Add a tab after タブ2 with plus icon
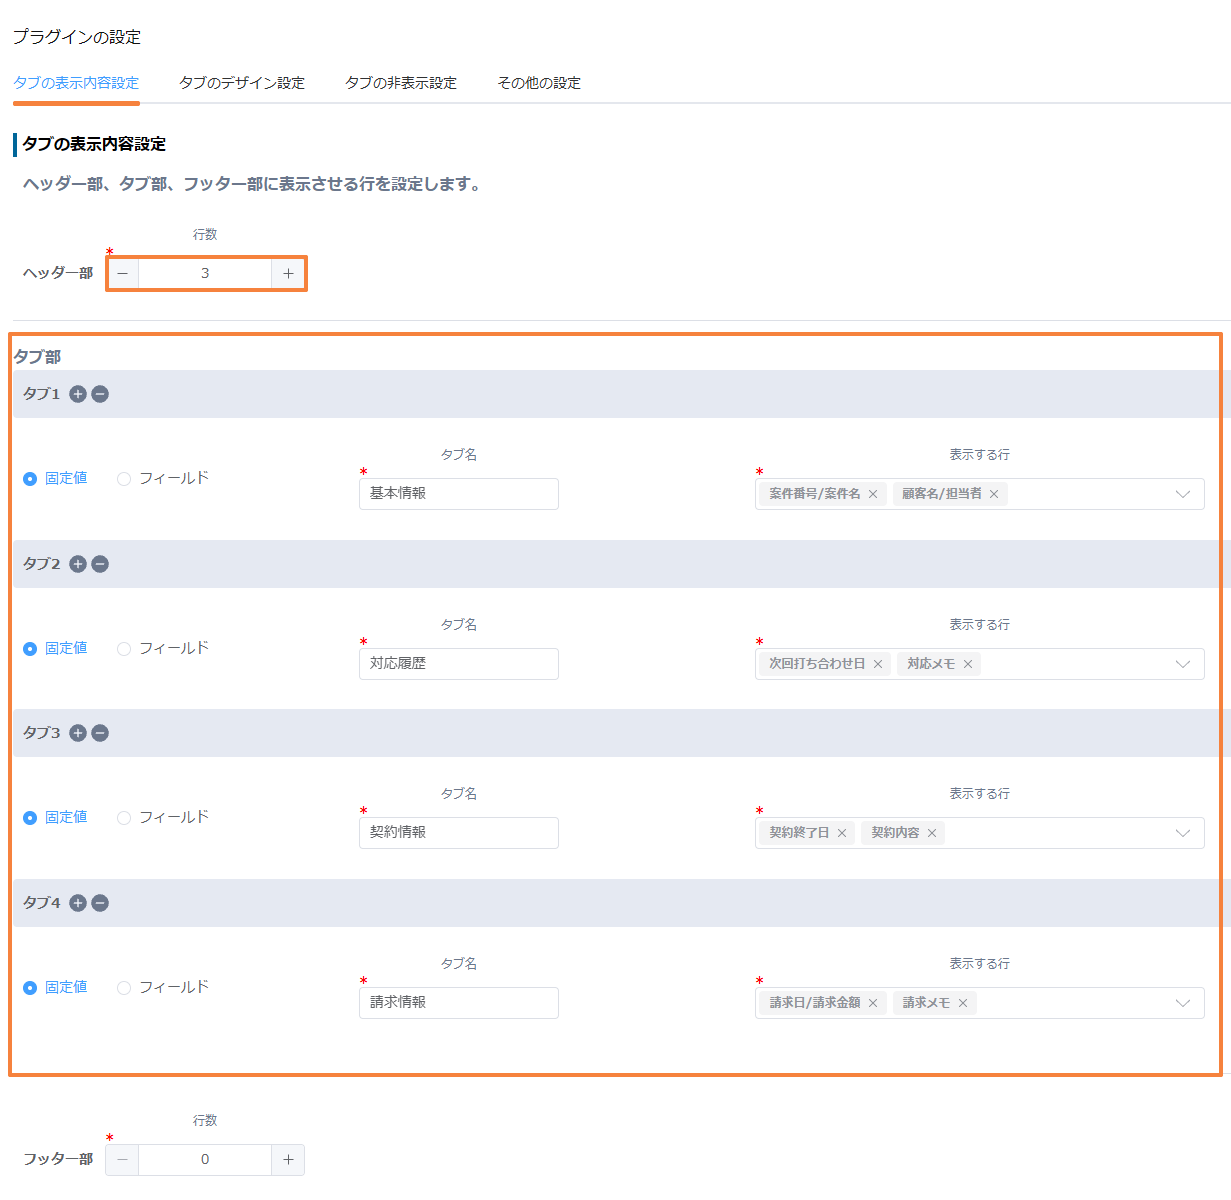Image resolution: width=1231 pixels, height=1200 pixels. [x=78, y=564]
